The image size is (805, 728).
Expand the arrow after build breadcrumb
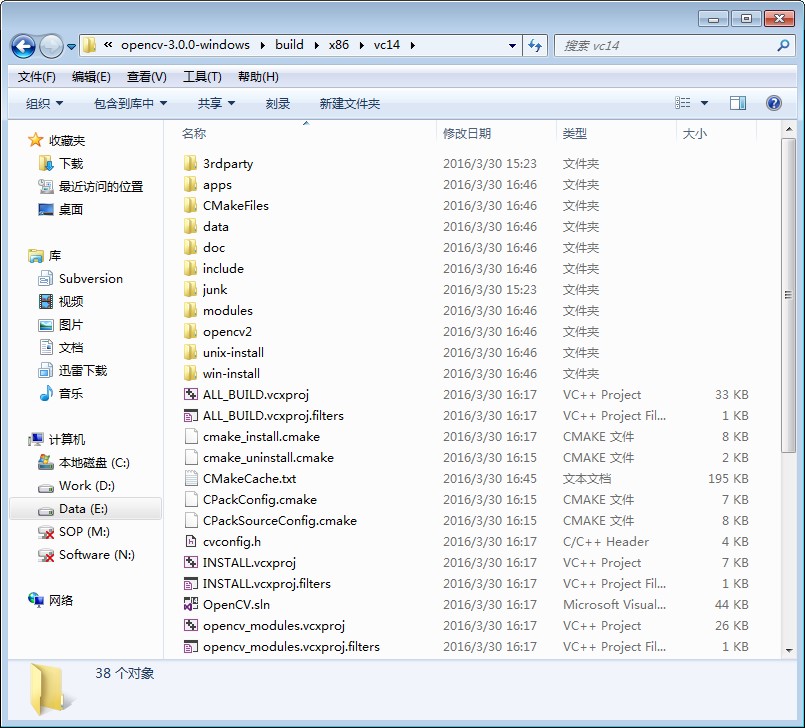tap(317, 46)
